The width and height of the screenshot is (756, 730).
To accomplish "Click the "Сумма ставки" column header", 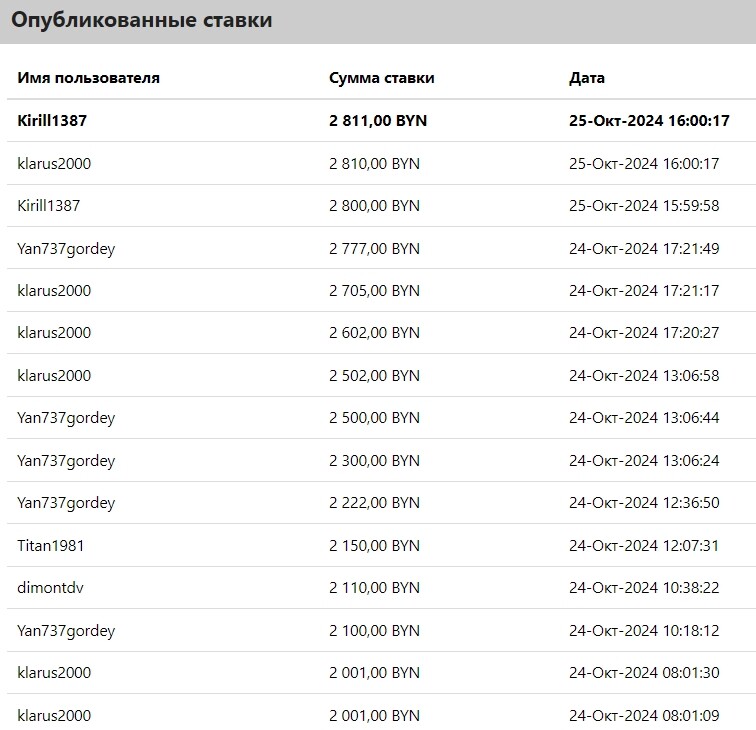I will pos(381,78).
